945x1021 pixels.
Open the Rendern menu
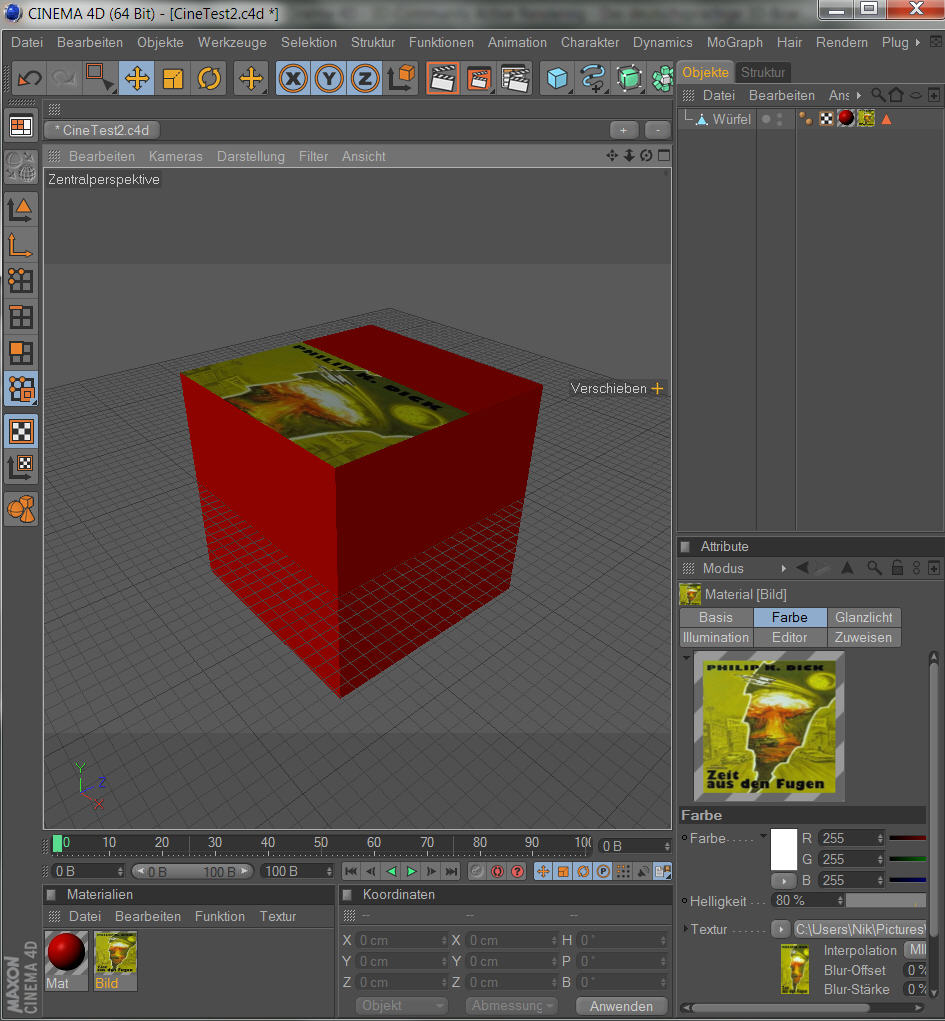pyautogui.click(x=841, y=42)
